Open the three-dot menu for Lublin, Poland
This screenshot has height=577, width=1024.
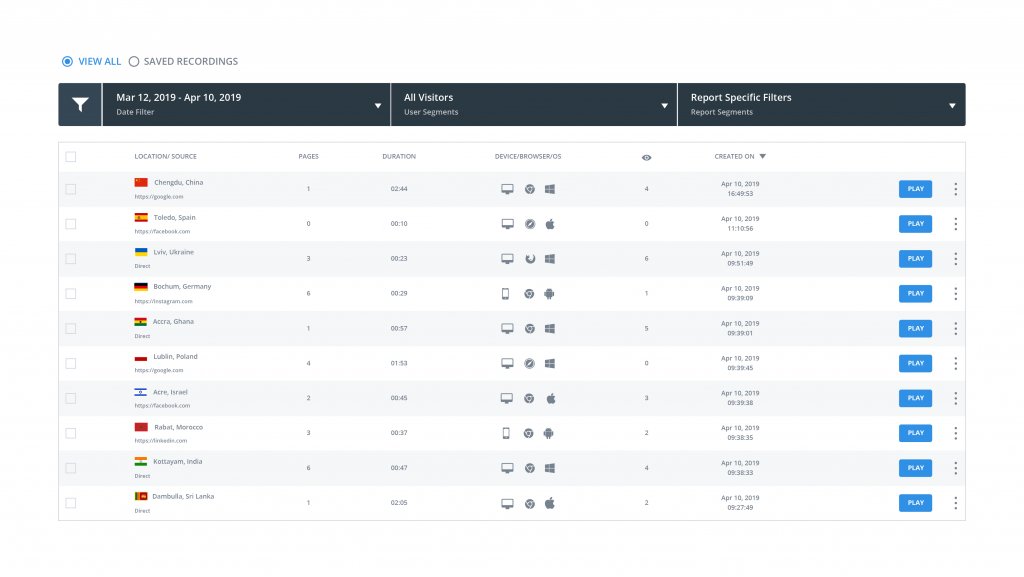pyautogui.click(x=955, y=364)
